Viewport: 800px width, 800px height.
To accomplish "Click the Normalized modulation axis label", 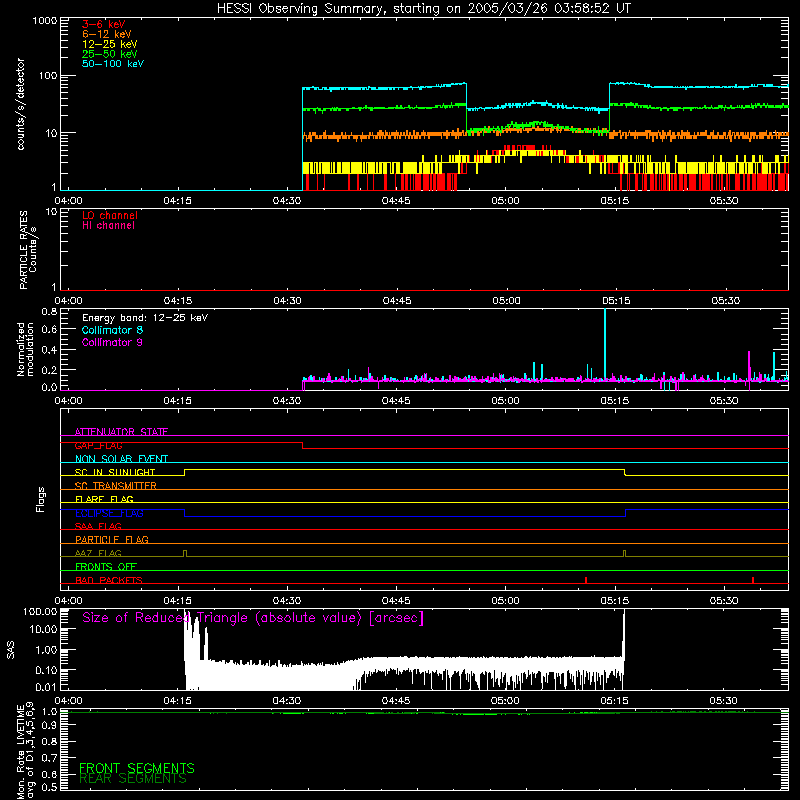I will click(25, 349).
